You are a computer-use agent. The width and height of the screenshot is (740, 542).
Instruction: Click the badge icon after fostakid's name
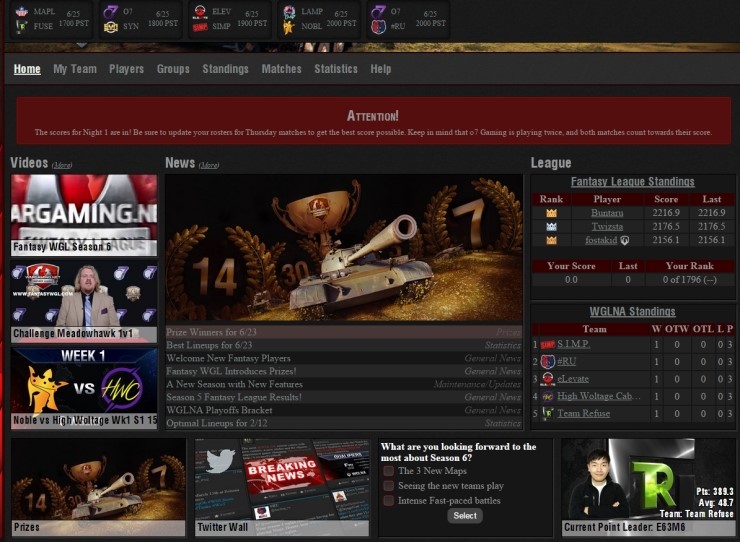(625, 241)
